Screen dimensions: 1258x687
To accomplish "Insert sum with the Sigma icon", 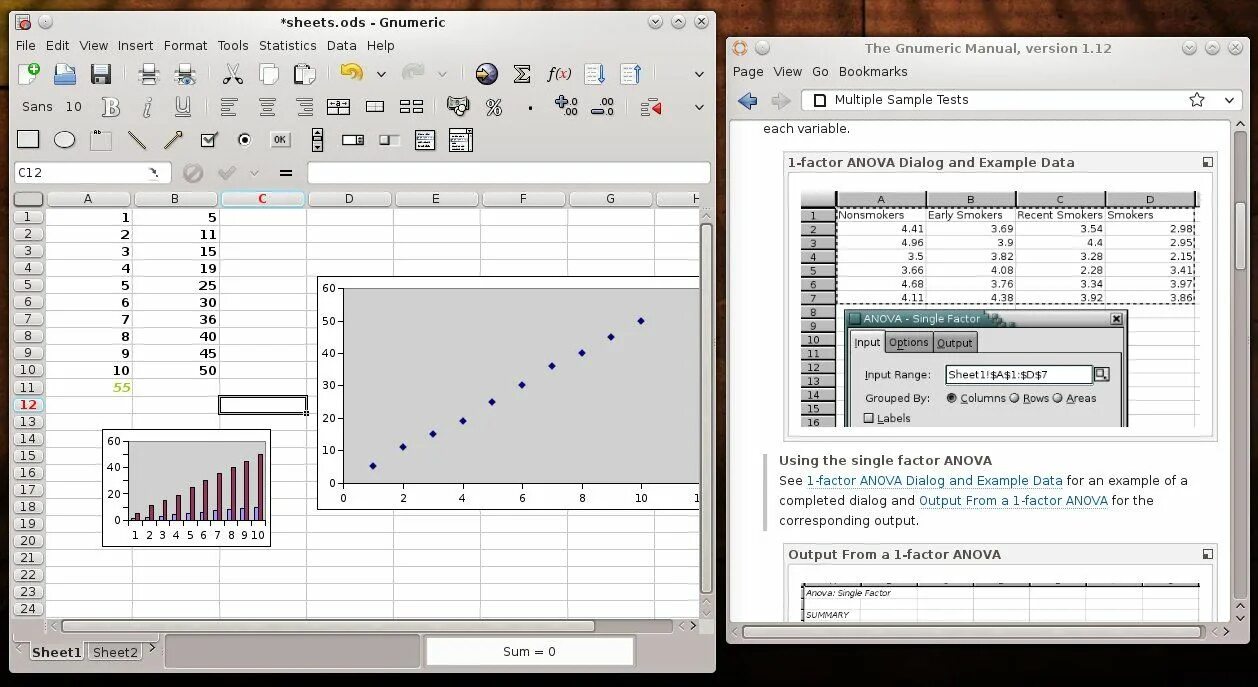I will (x=522, y=74).
